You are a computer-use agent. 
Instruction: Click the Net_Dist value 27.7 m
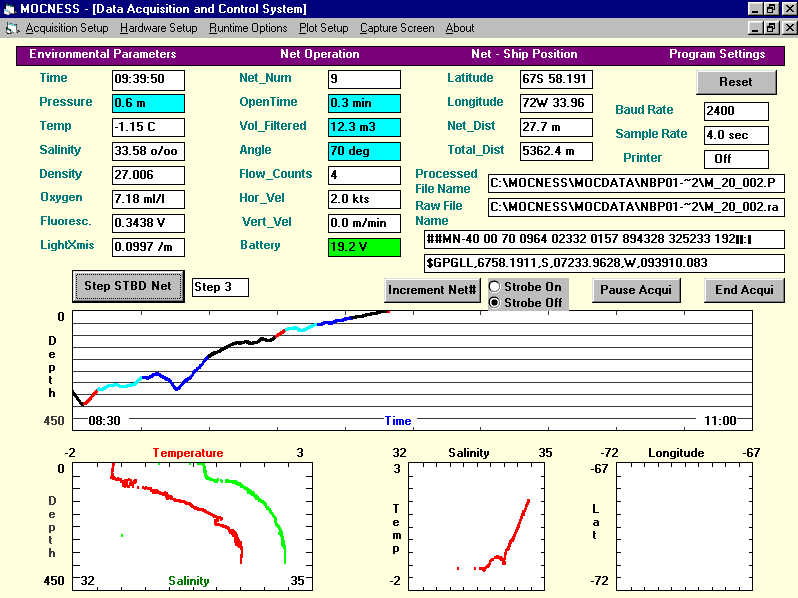tap(556, 127)
